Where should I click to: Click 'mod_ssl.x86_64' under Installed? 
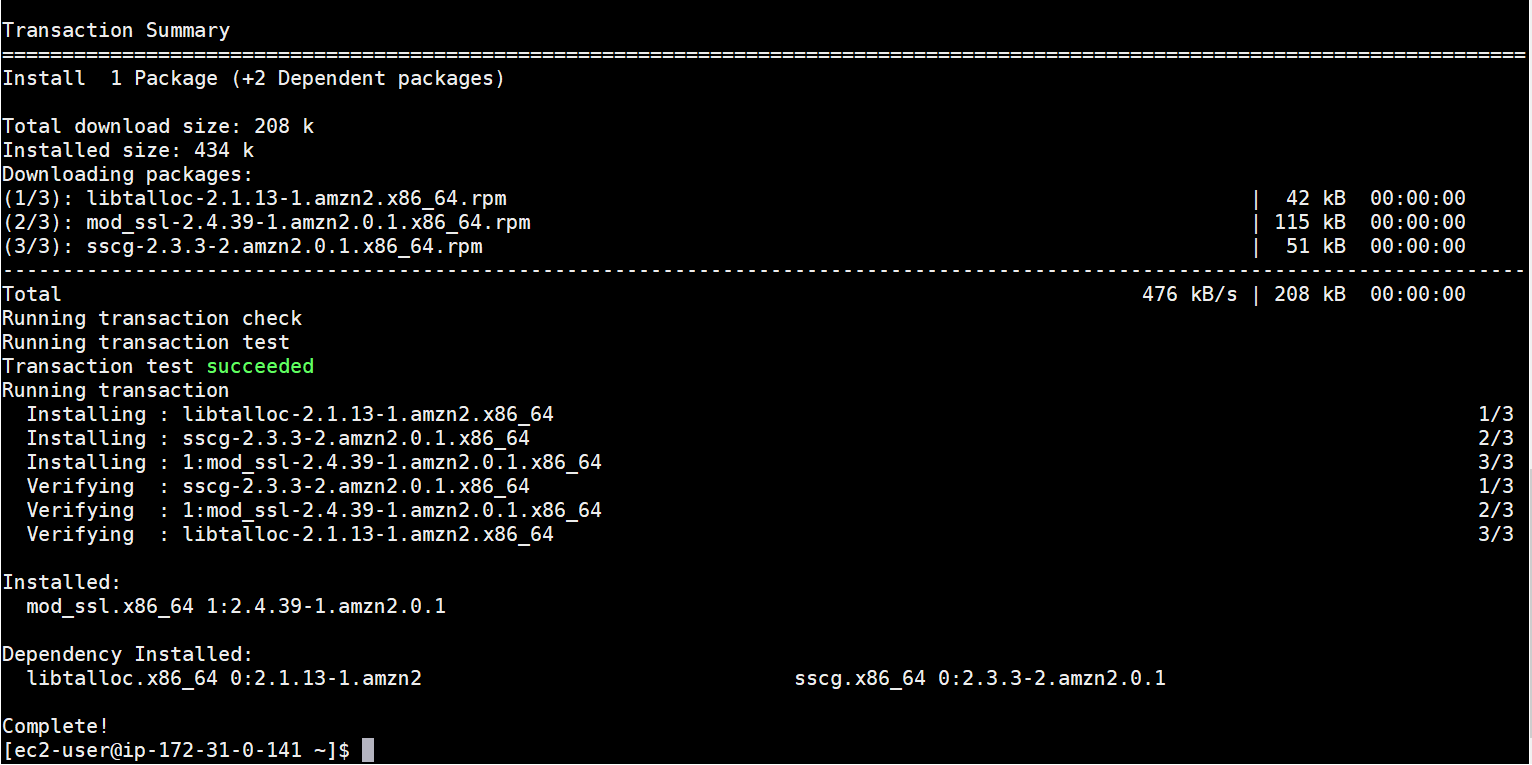pyautogui.click(x=110, y=607)
